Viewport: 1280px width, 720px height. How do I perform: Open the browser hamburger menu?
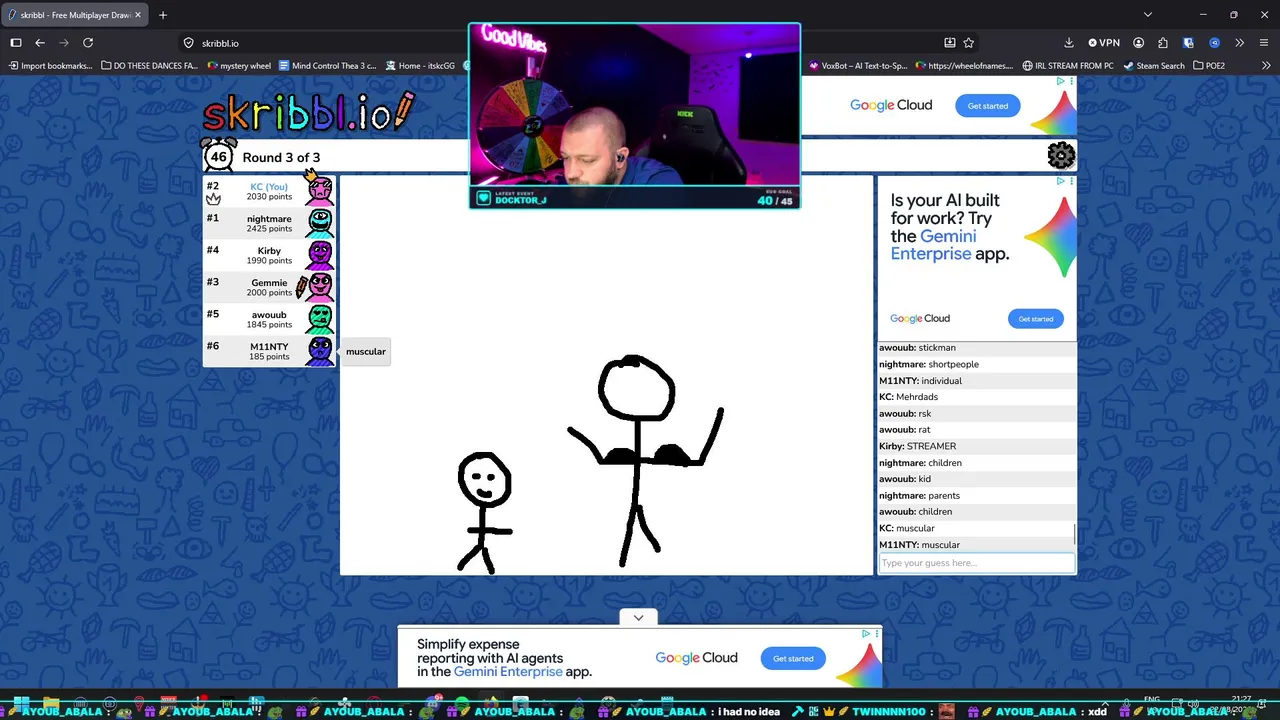1264,43
